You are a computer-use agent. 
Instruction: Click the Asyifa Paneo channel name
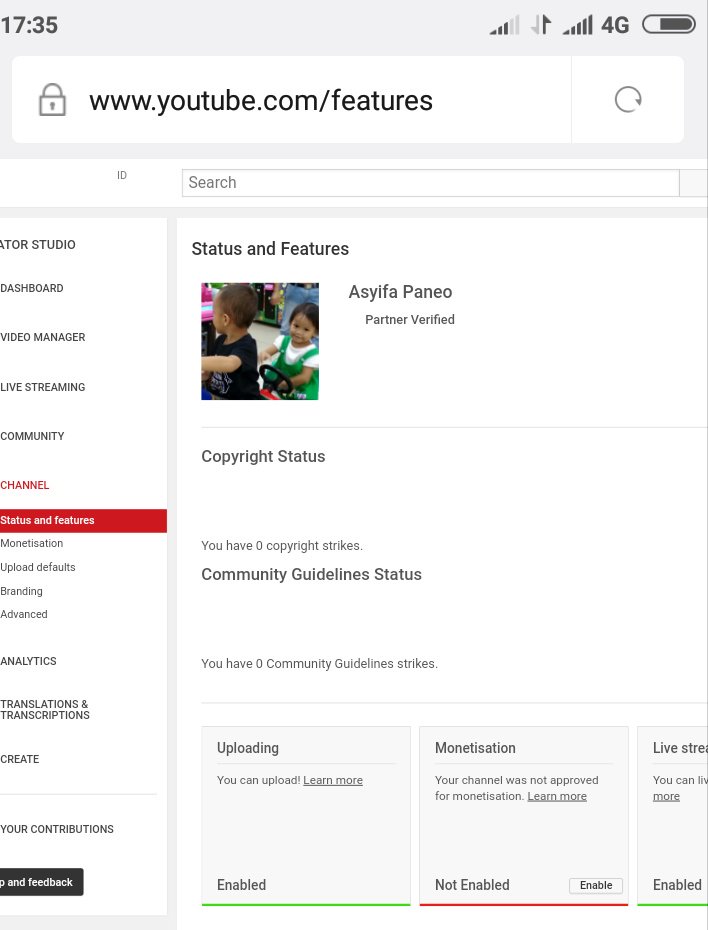(400, 292)
